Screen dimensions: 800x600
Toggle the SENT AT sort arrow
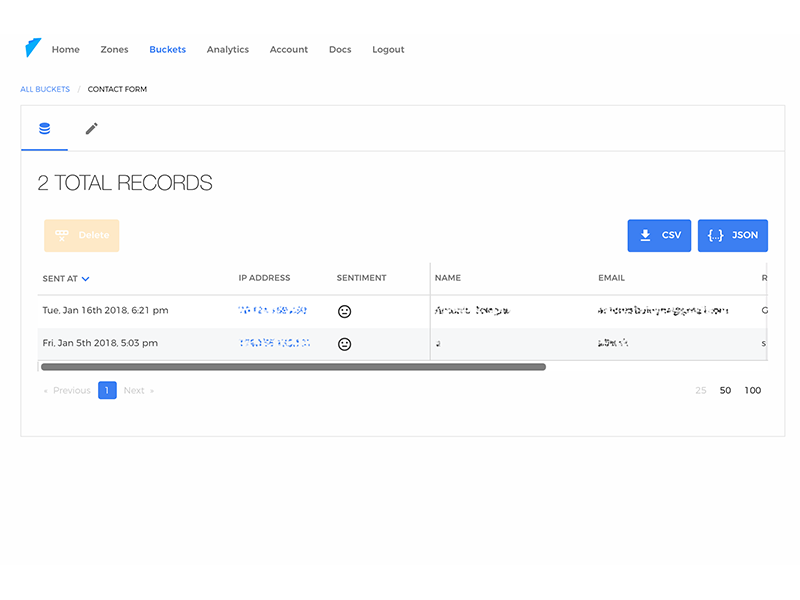tap(86, 279)
